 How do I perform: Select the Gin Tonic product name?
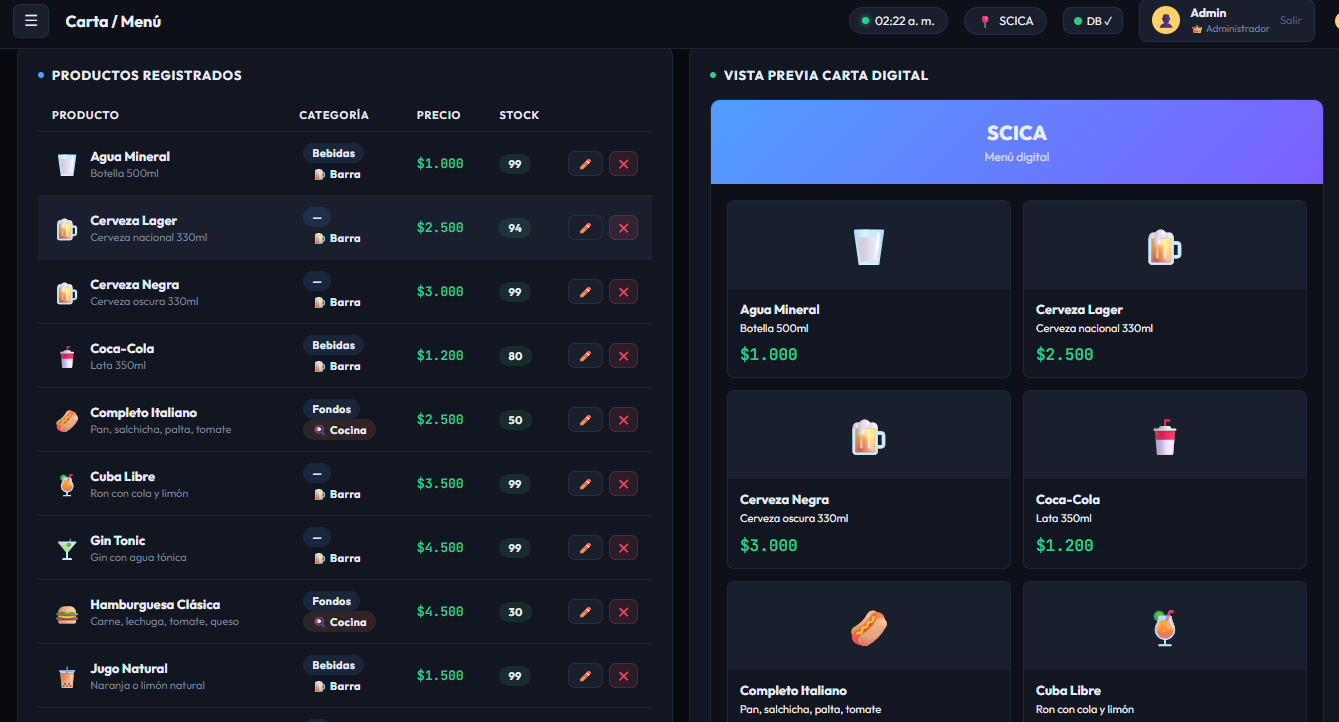[118, 540]
